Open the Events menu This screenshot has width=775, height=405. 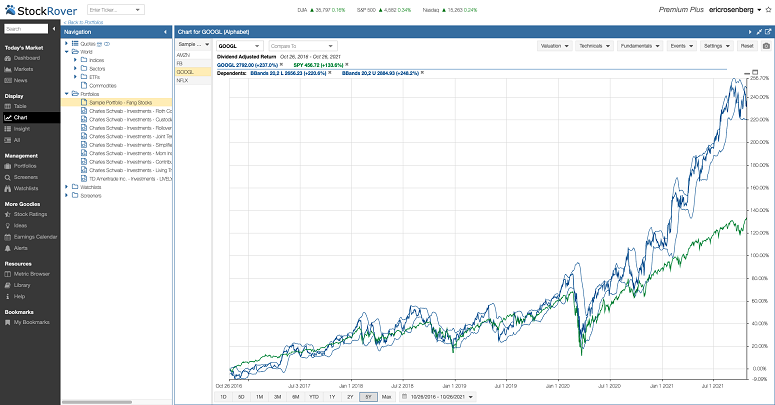click(681, 46)
